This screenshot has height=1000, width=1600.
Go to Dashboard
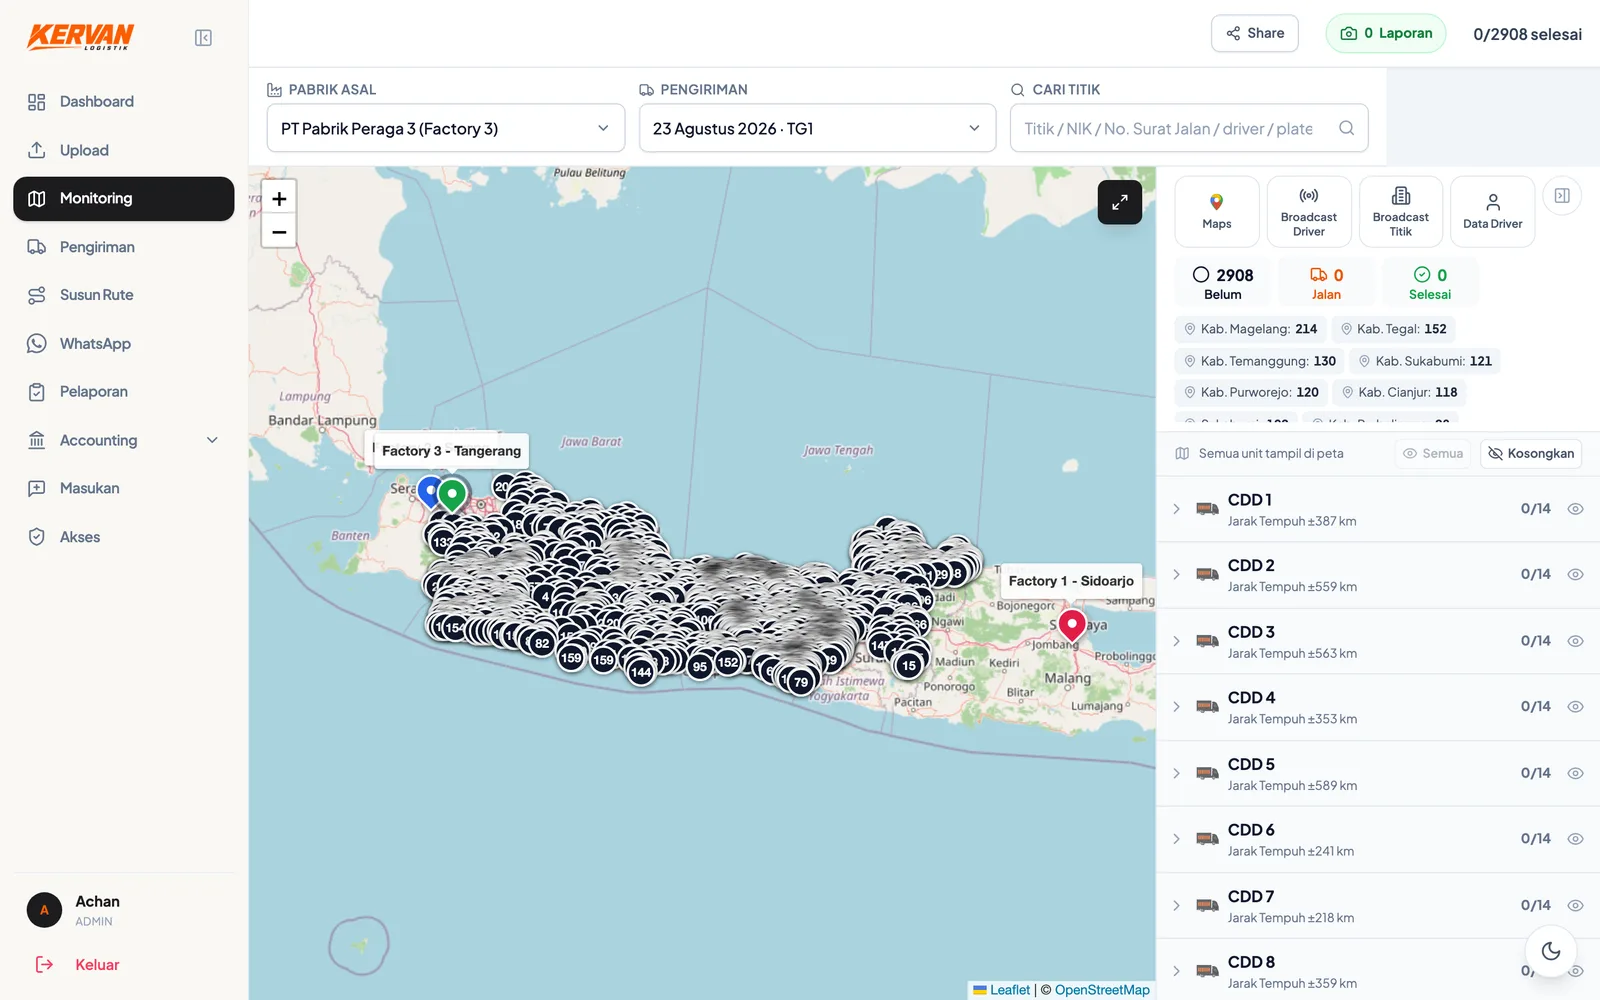pos(124,102)
